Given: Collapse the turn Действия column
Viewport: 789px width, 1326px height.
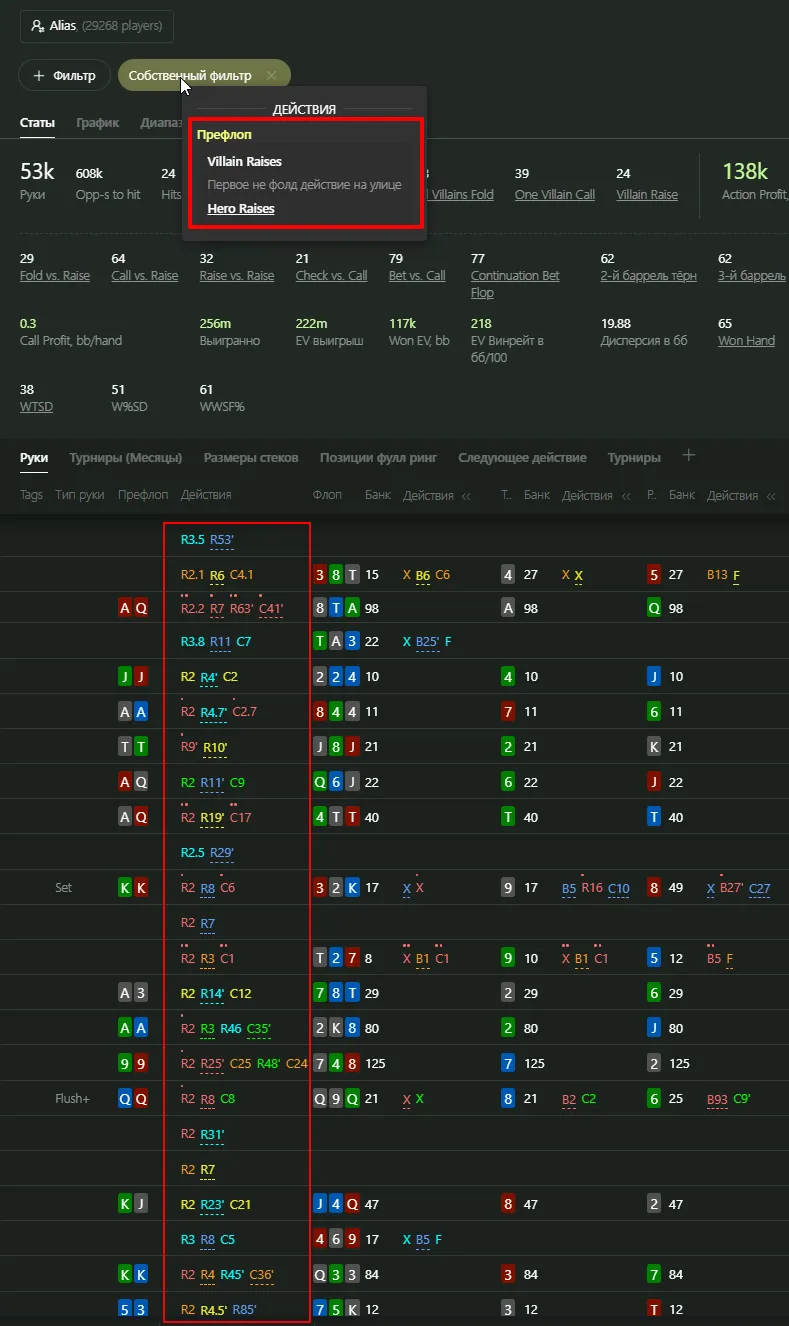Looking at the screenshot, I should pyautogui.click(x=626, y=496).
